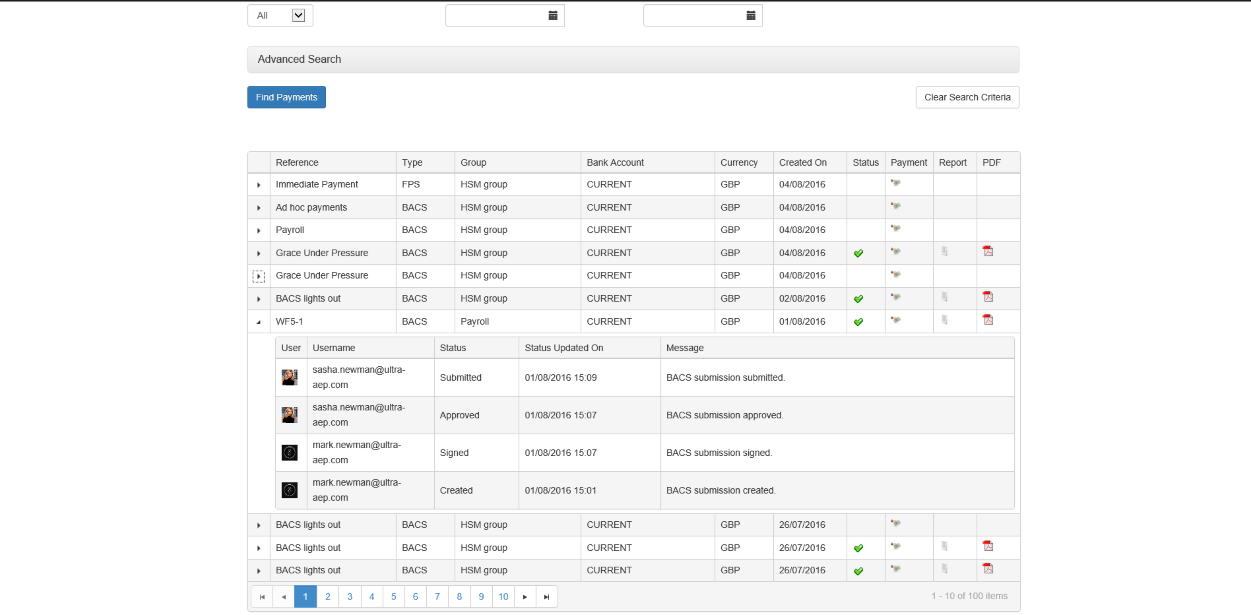Click the payment icon in the Payroll row
Viewport: 1251px width, 615px height.
(895, 229)
